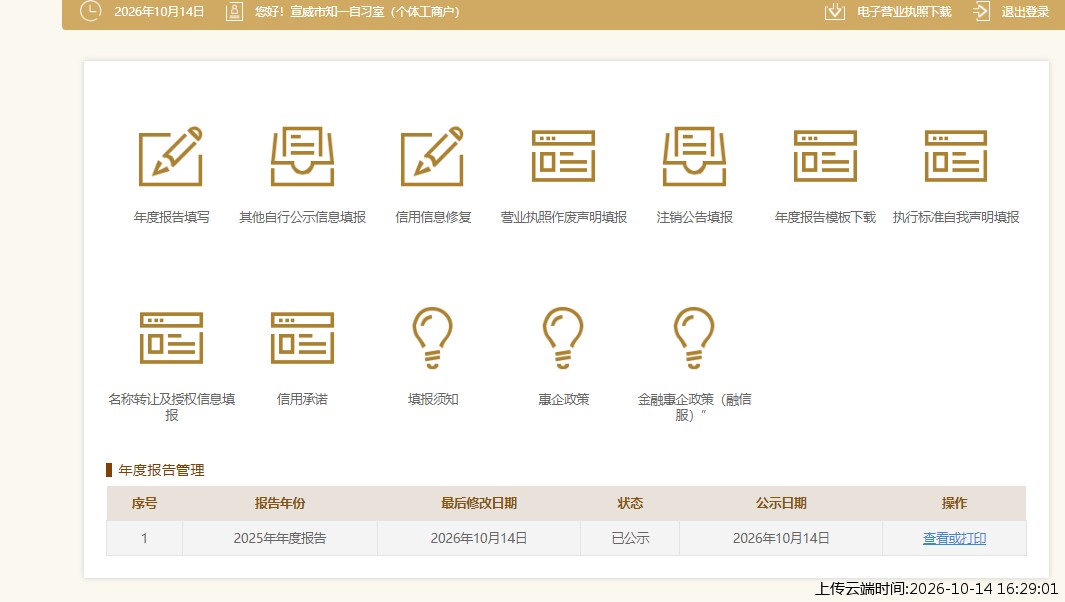Open the 注销公告填报 tray icon
Viewport: 1065px width, 602px height.
[x=694, y=156]
